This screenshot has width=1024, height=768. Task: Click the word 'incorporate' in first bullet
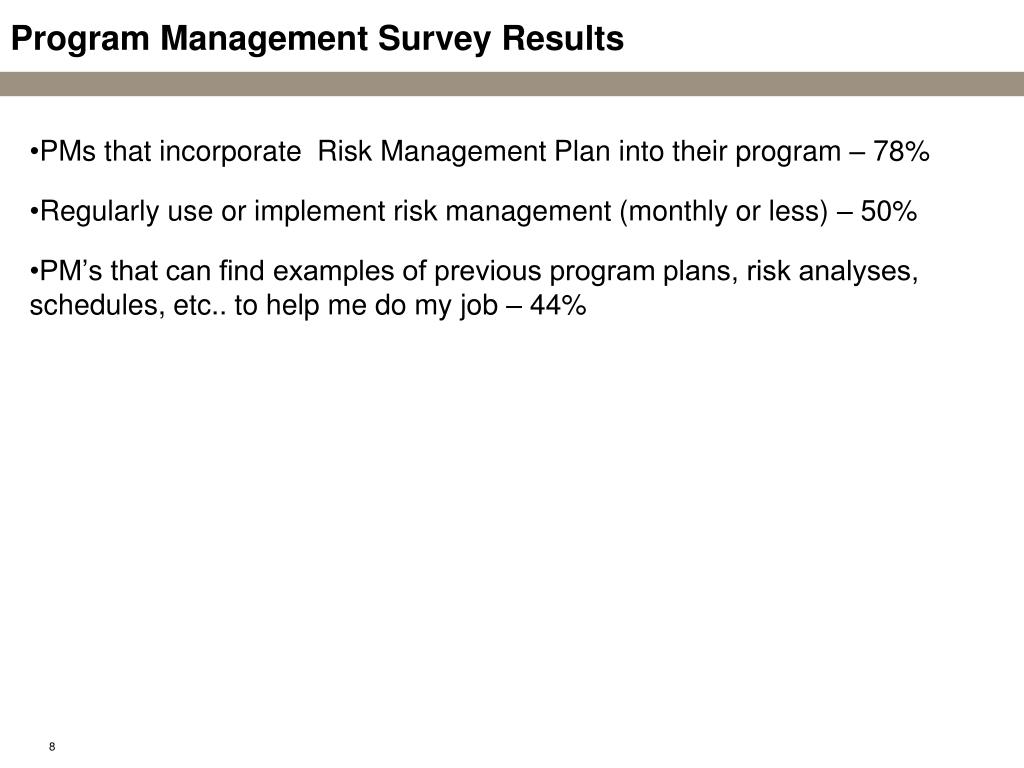click(x=230, y=153)
